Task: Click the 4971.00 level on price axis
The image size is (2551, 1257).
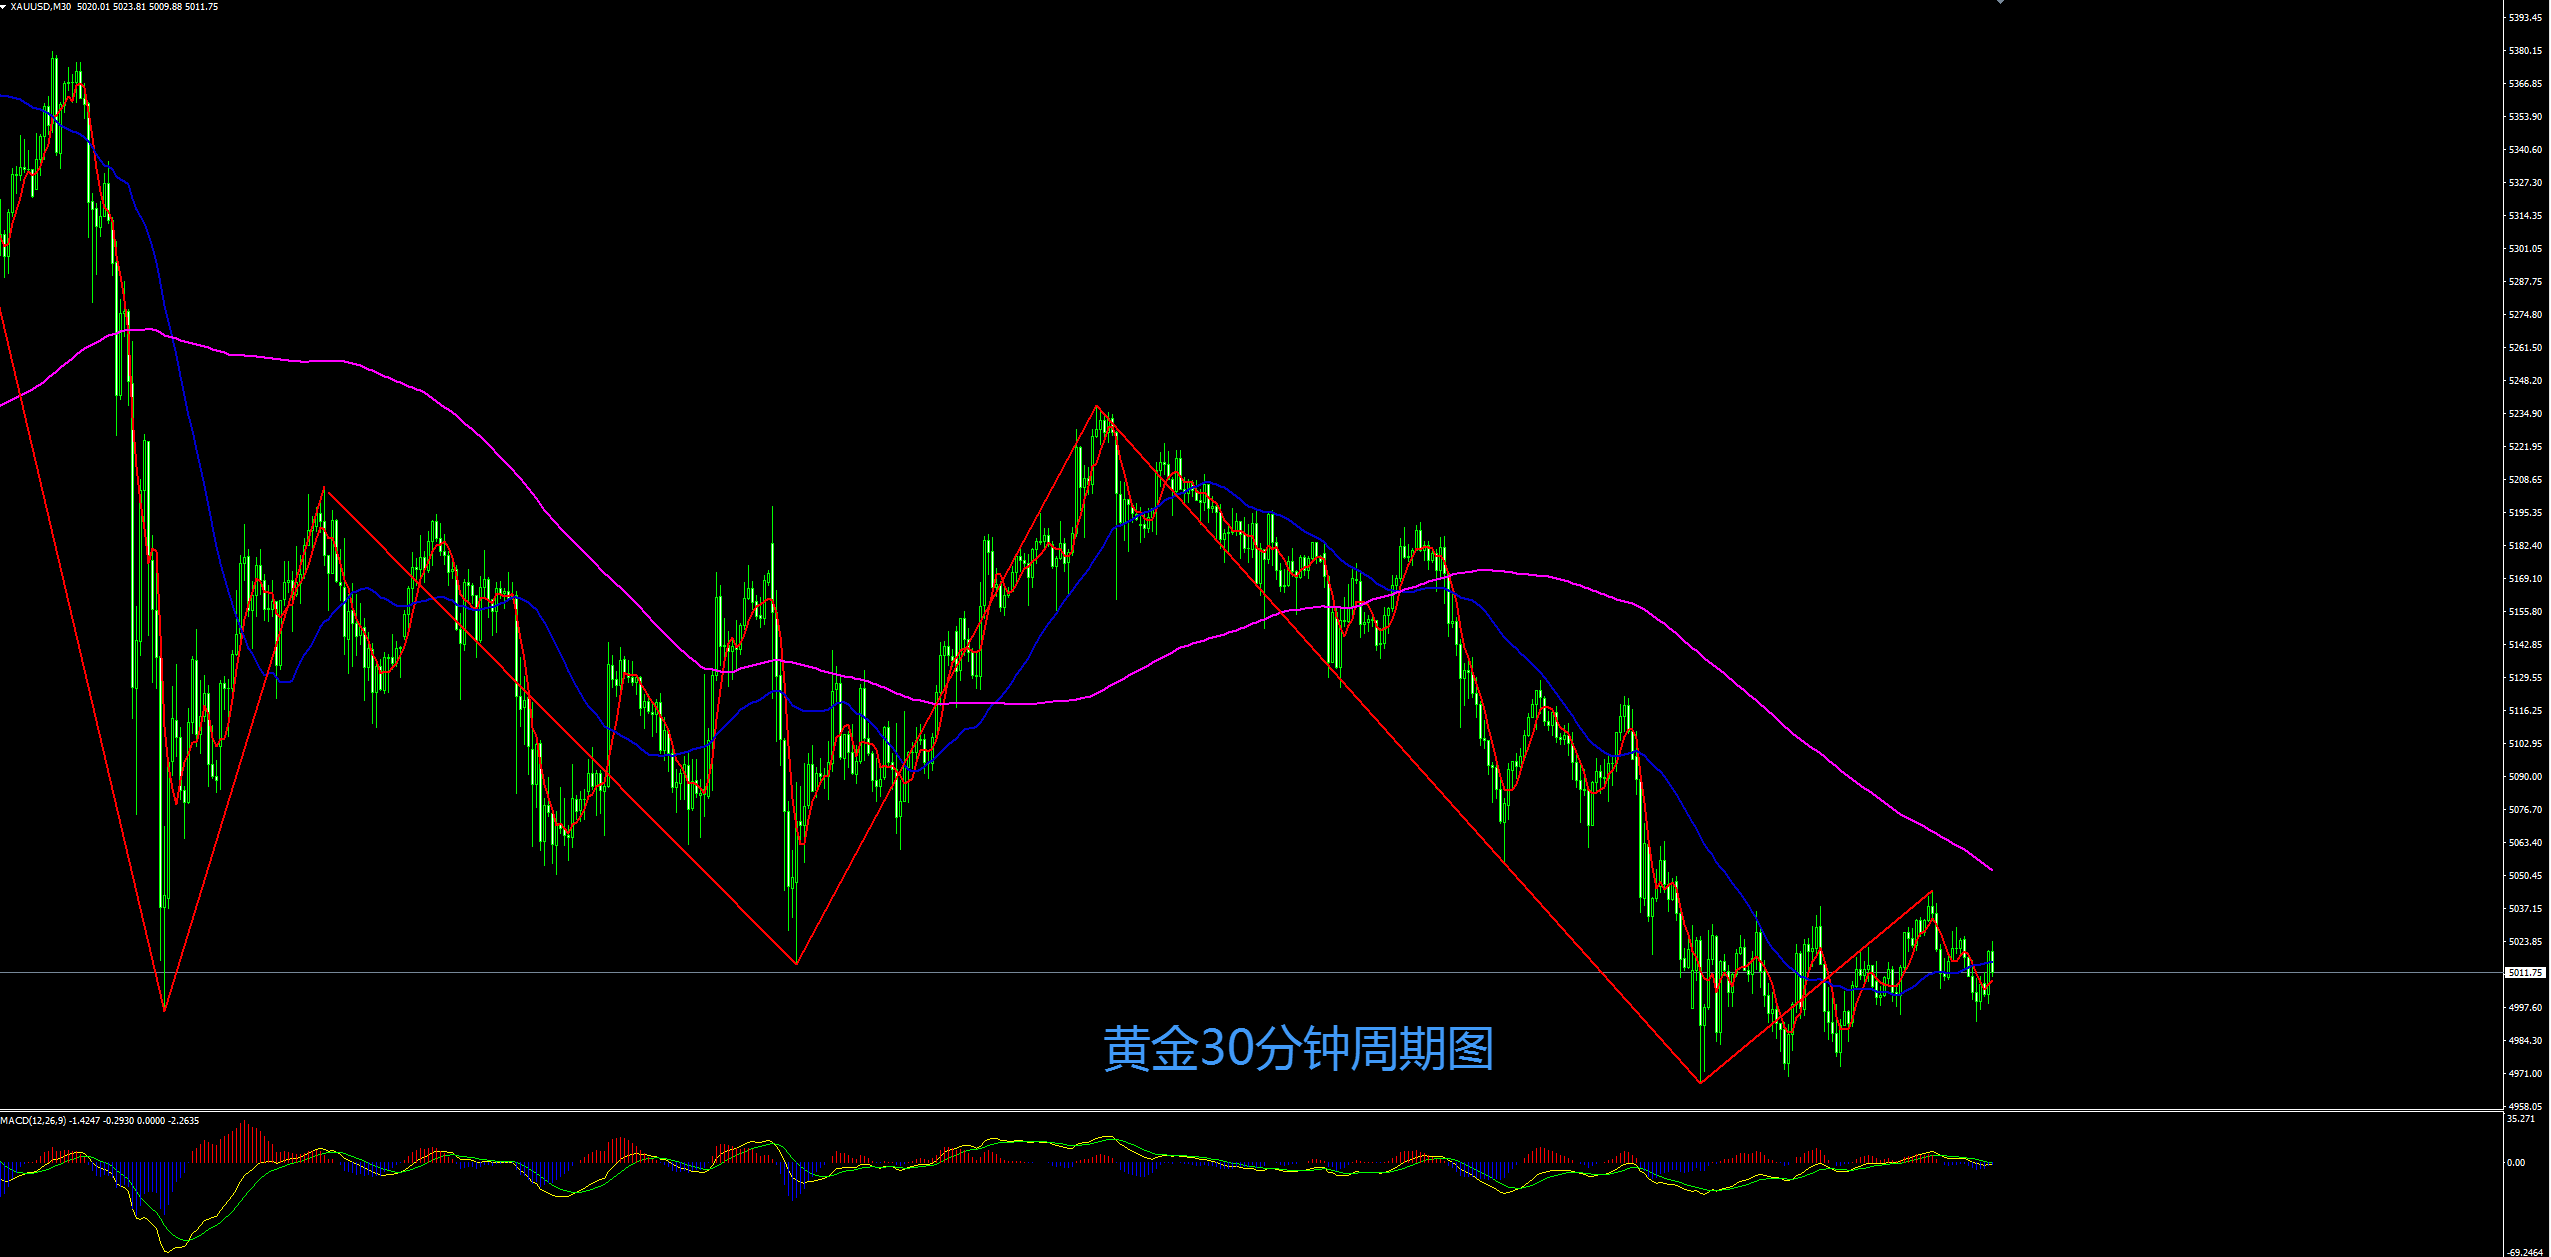Action: click(2525, 1074)
